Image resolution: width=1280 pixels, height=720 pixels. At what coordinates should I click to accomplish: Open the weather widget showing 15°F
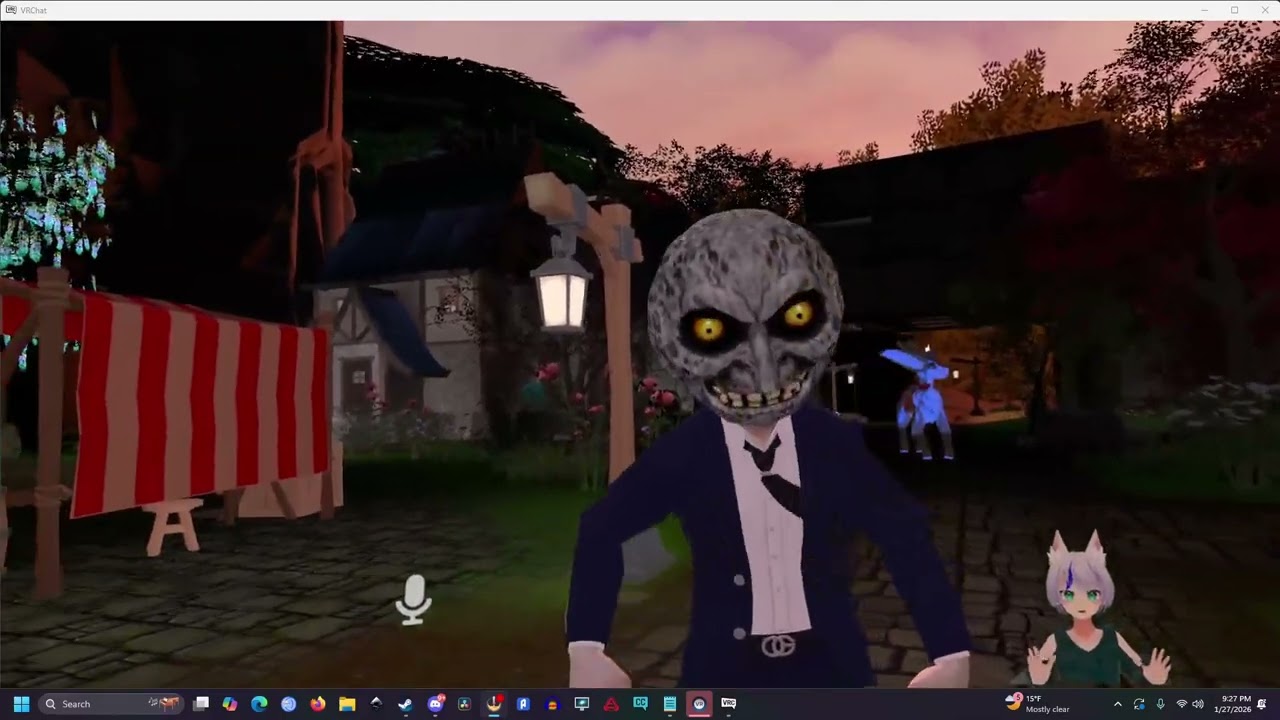click(x=1037, y=704)
